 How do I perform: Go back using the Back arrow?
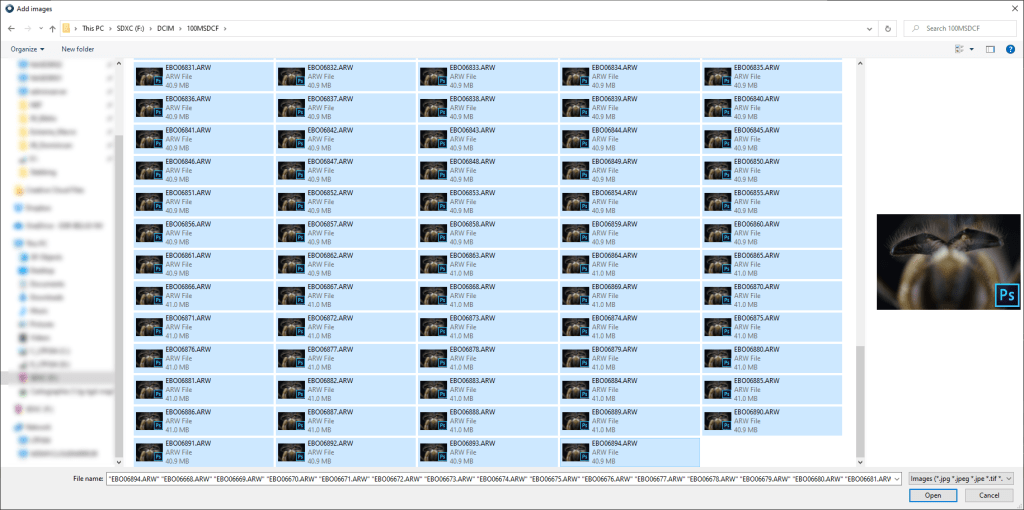(x=11, y=28)
